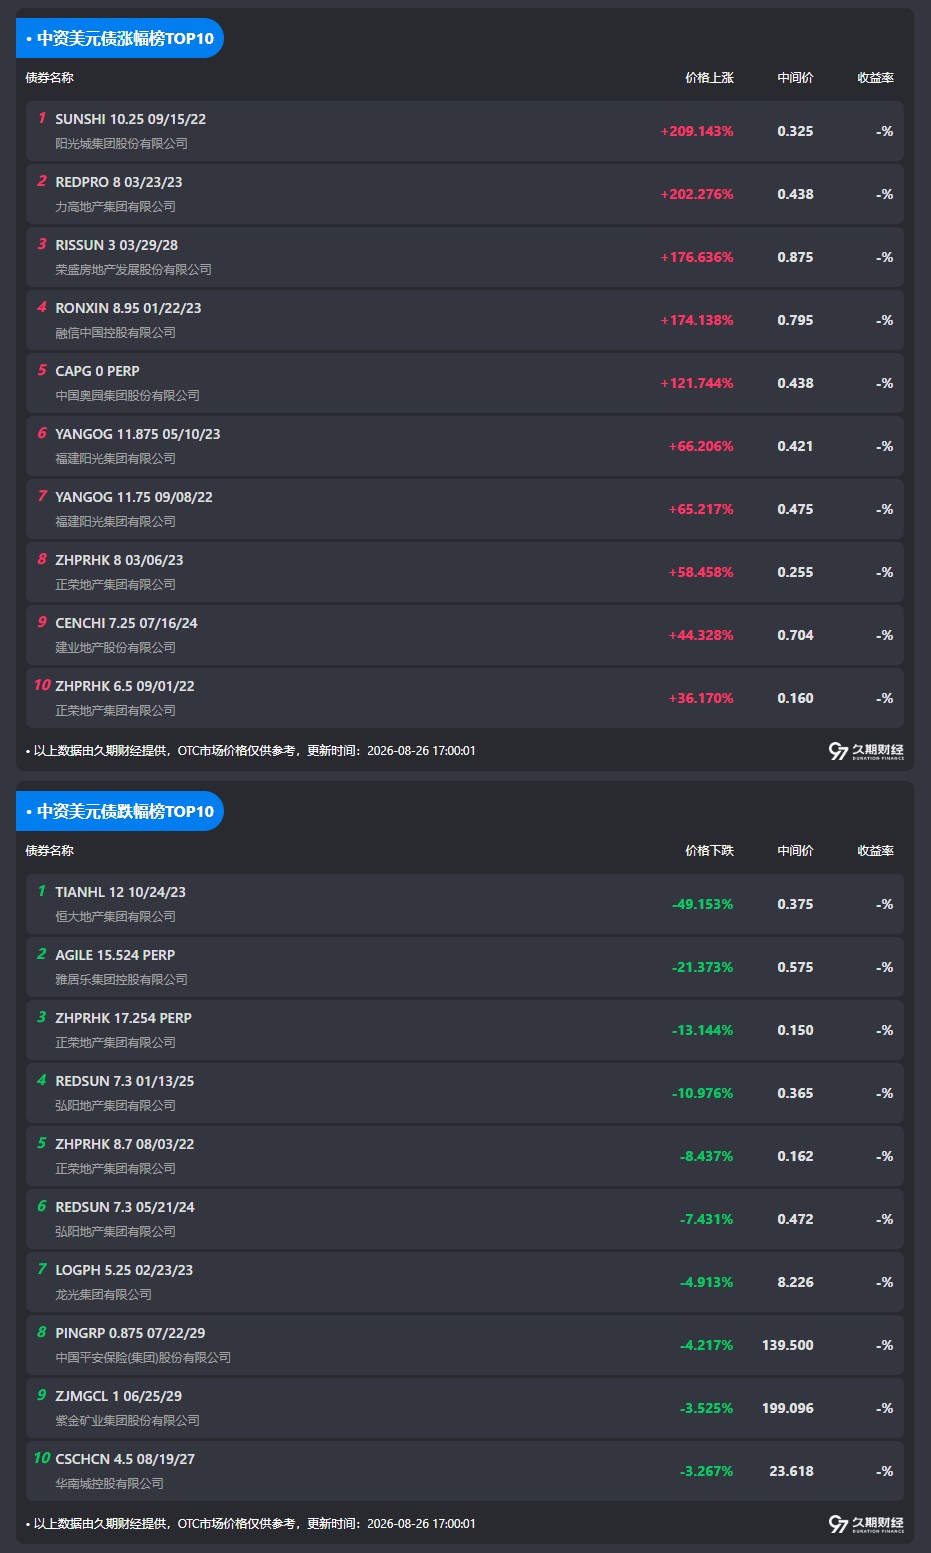
Task: Click issuer name 紫金矿业集团股份有限公司
Action: (x=127, y=1421)
